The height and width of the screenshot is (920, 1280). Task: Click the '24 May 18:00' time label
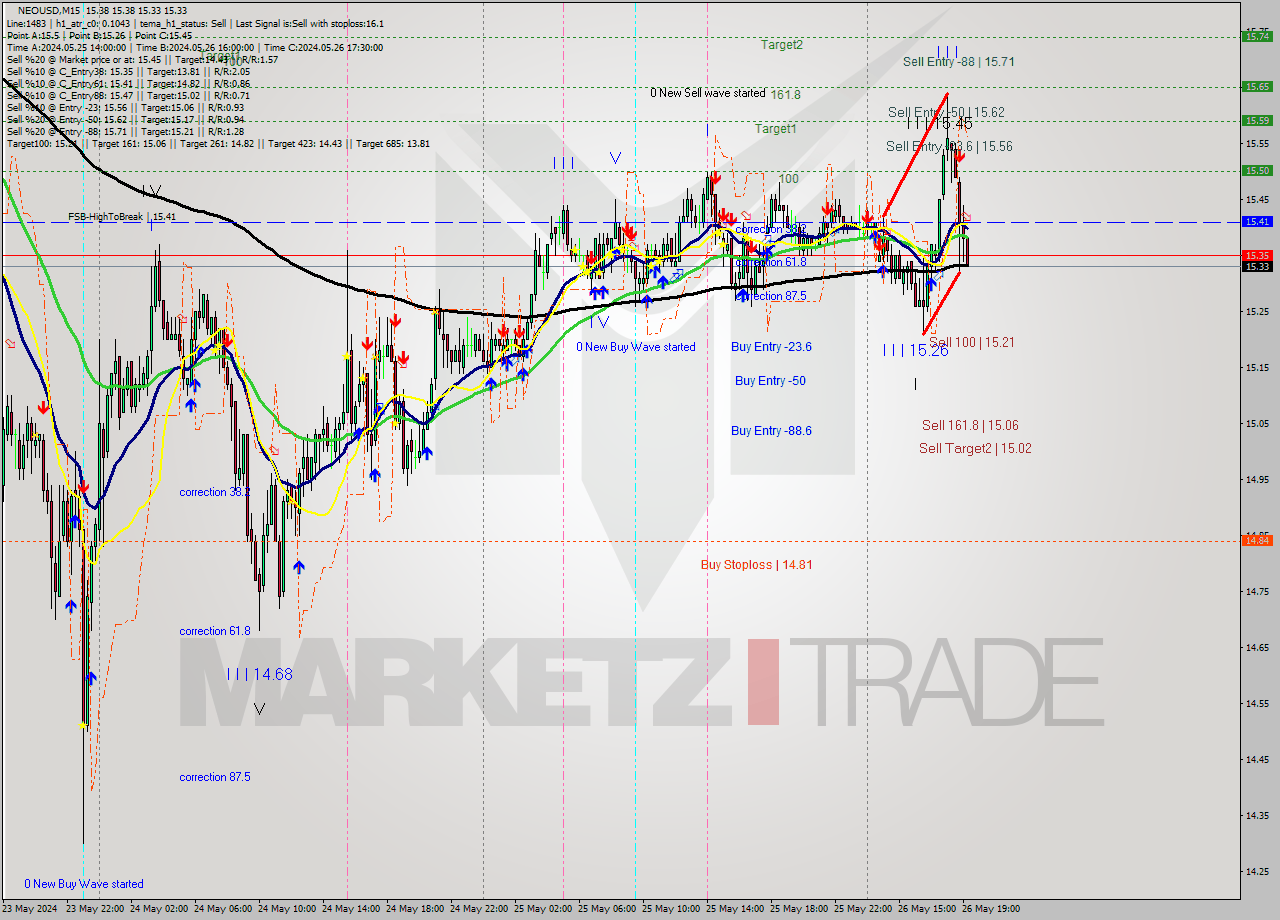pyautogui.click(x=416, y=909)
